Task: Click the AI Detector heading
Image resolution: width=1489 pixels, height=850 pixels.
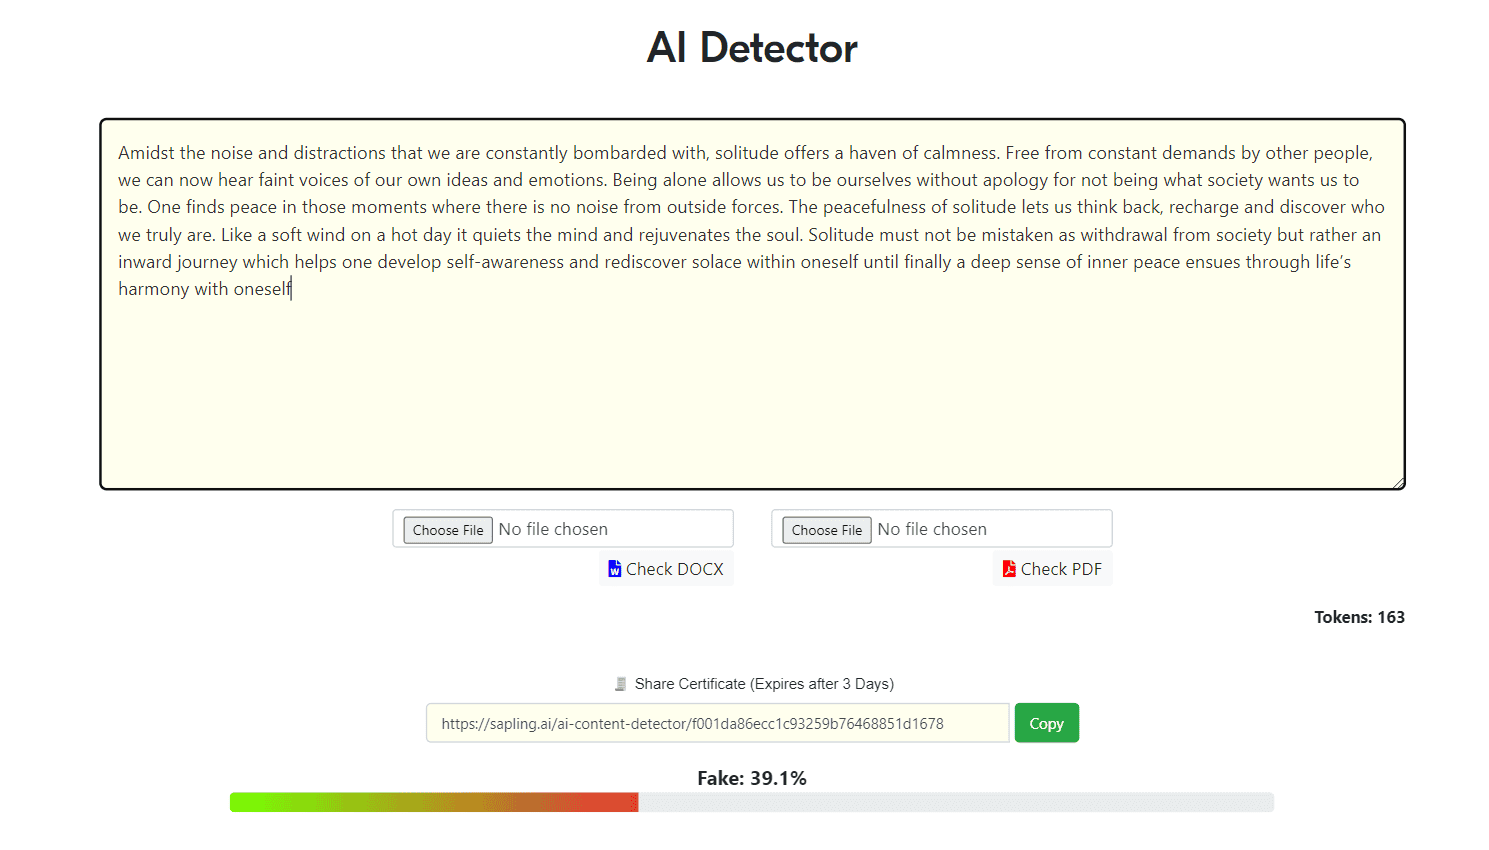Action: click(752, 48)
